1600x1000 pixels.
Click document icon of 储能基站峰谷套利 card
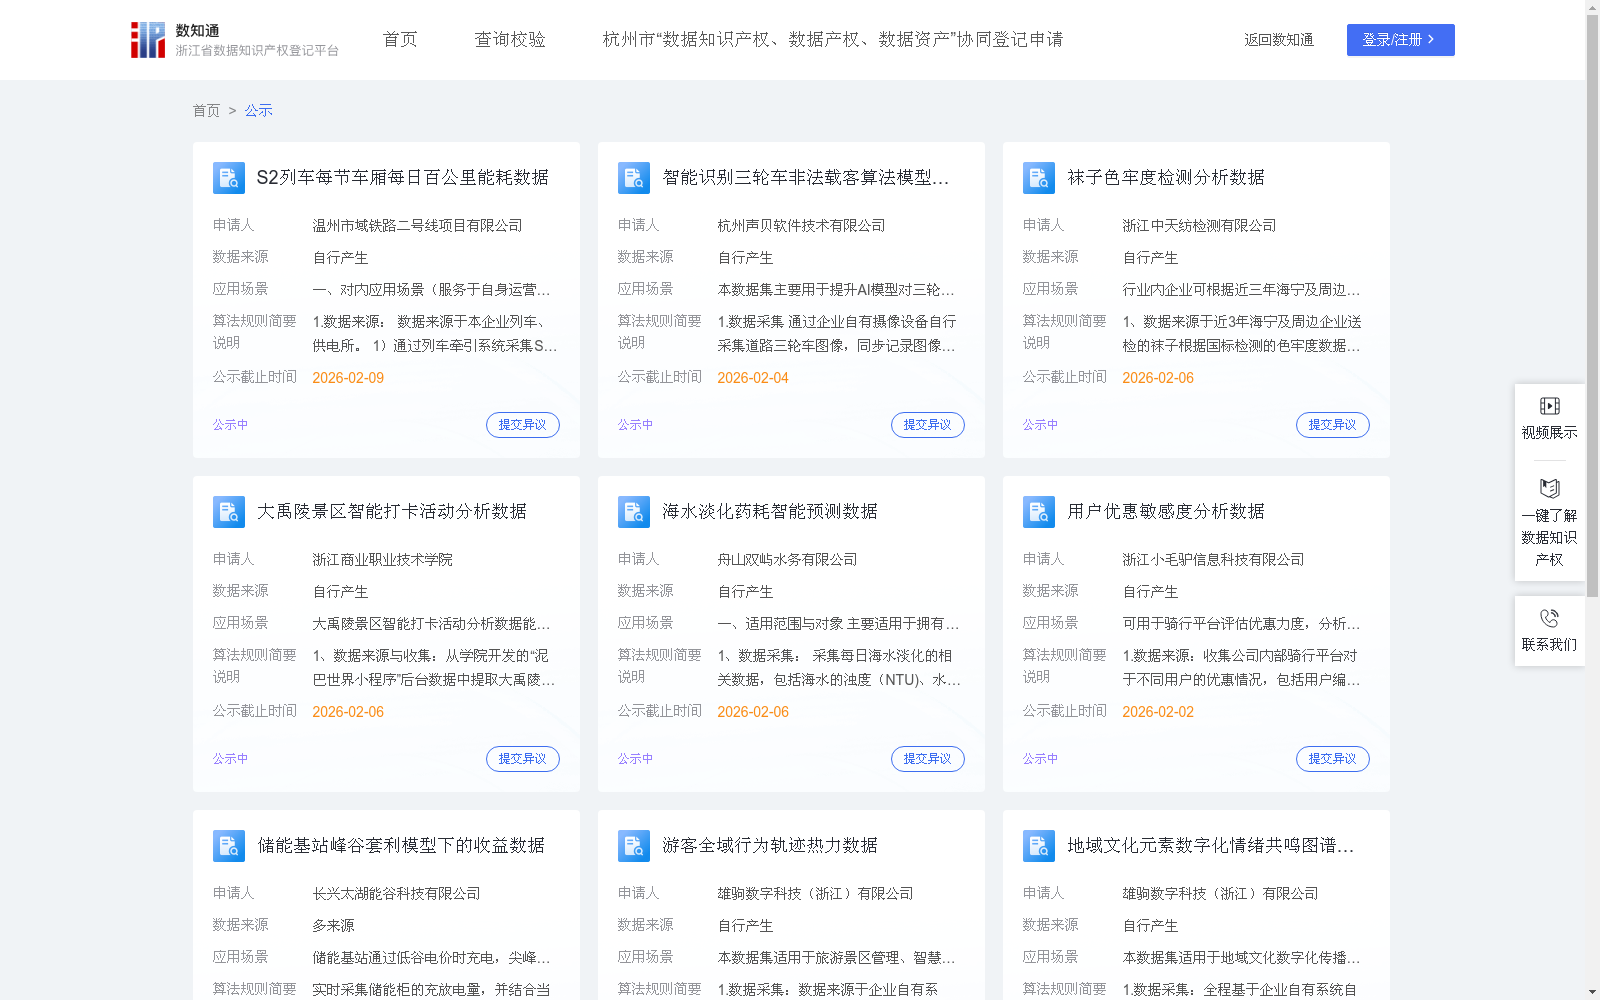(229, 846)
